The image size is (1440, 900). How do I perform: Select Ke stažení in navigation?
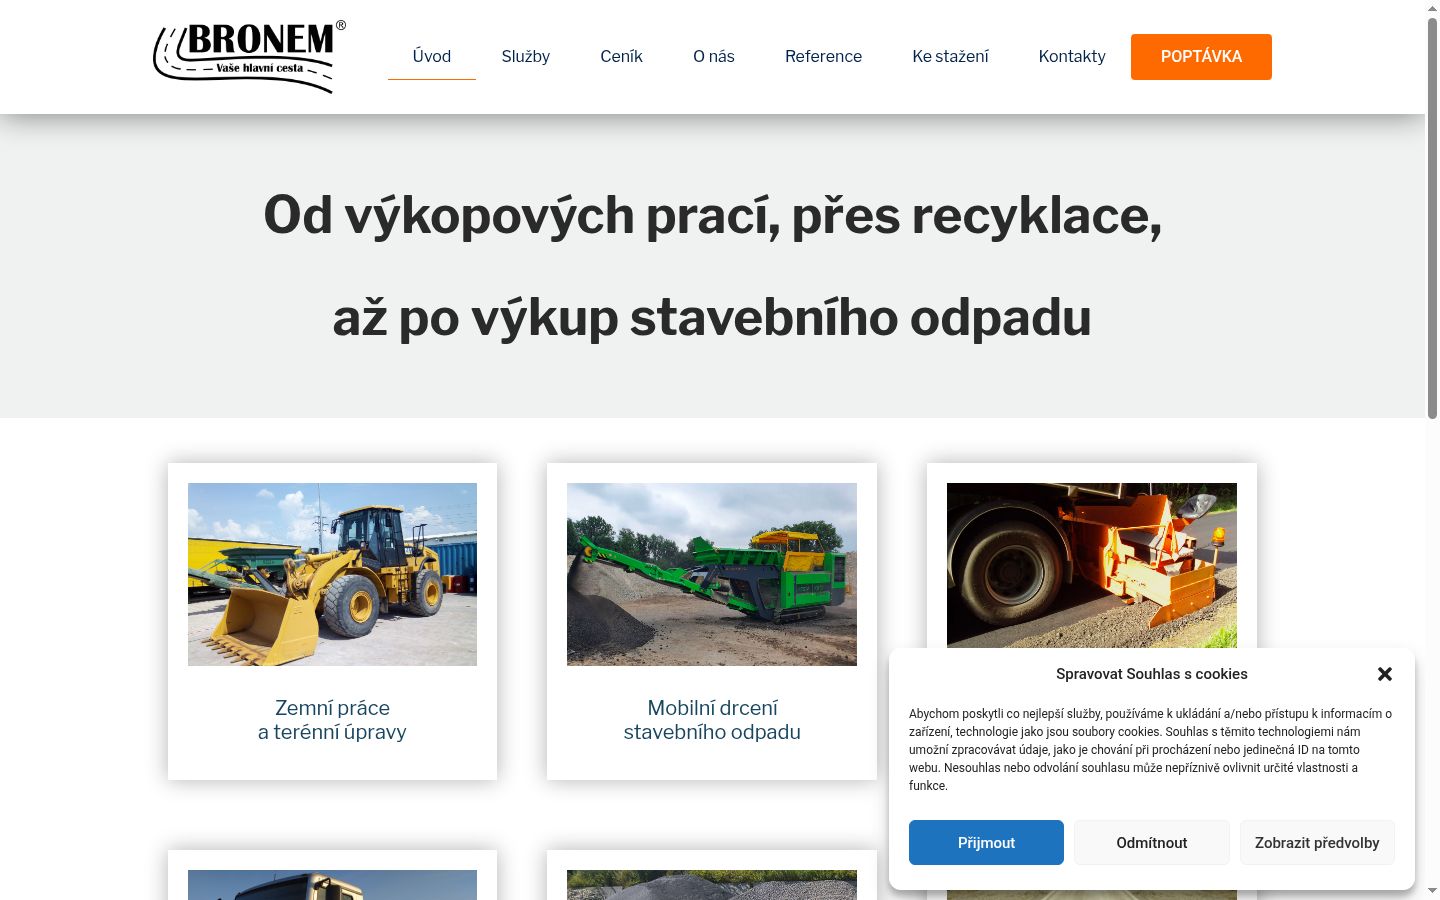coord(950,57)
